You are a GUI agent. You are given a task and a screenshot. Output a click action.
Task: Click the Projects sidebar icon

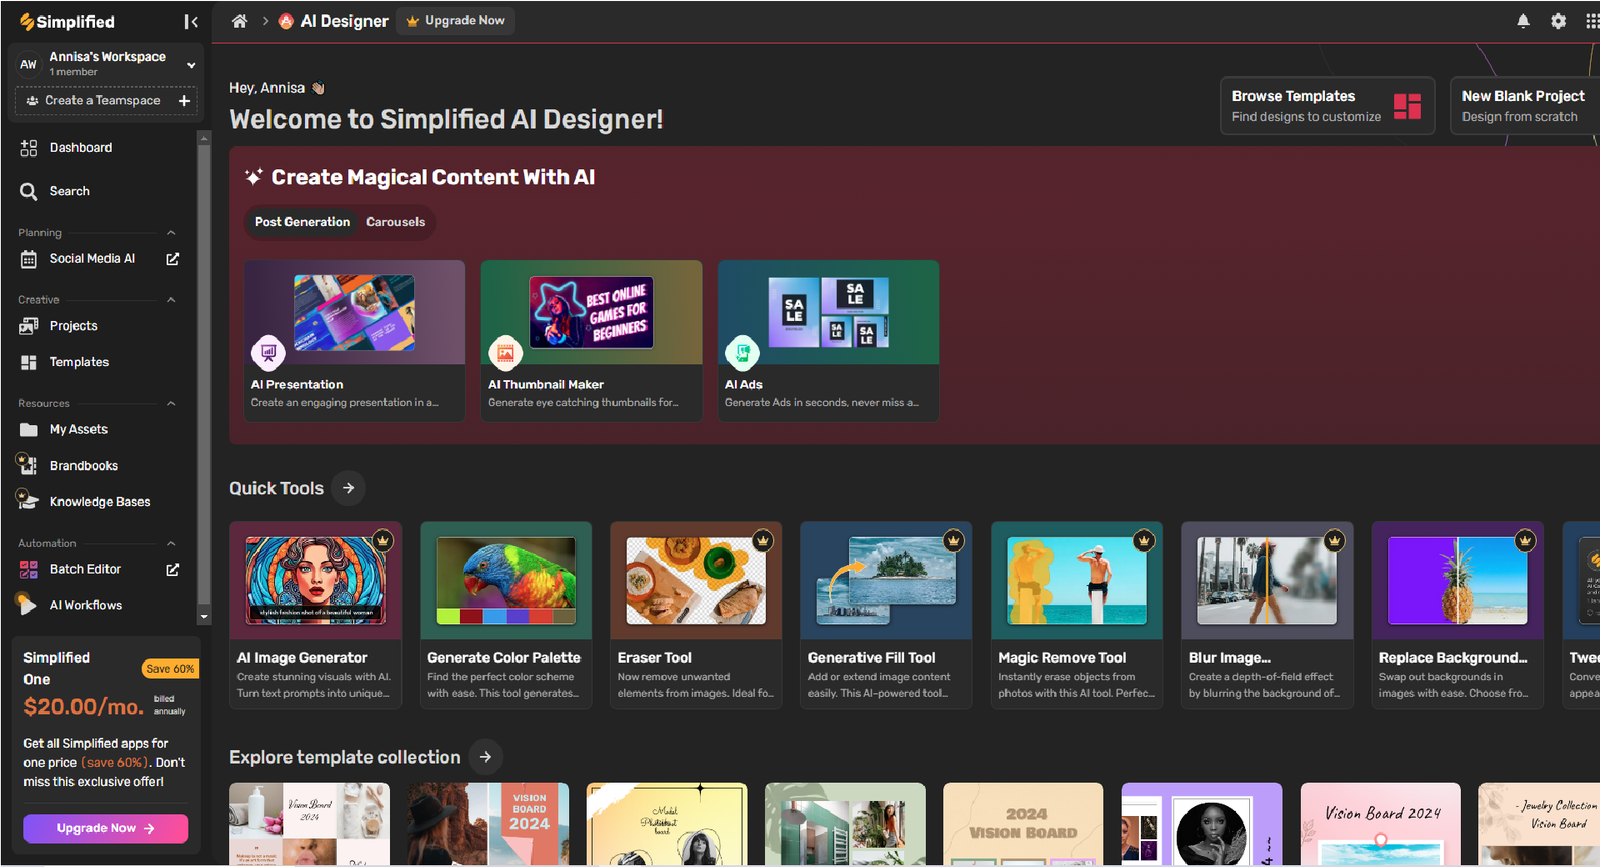click(29, 326)
